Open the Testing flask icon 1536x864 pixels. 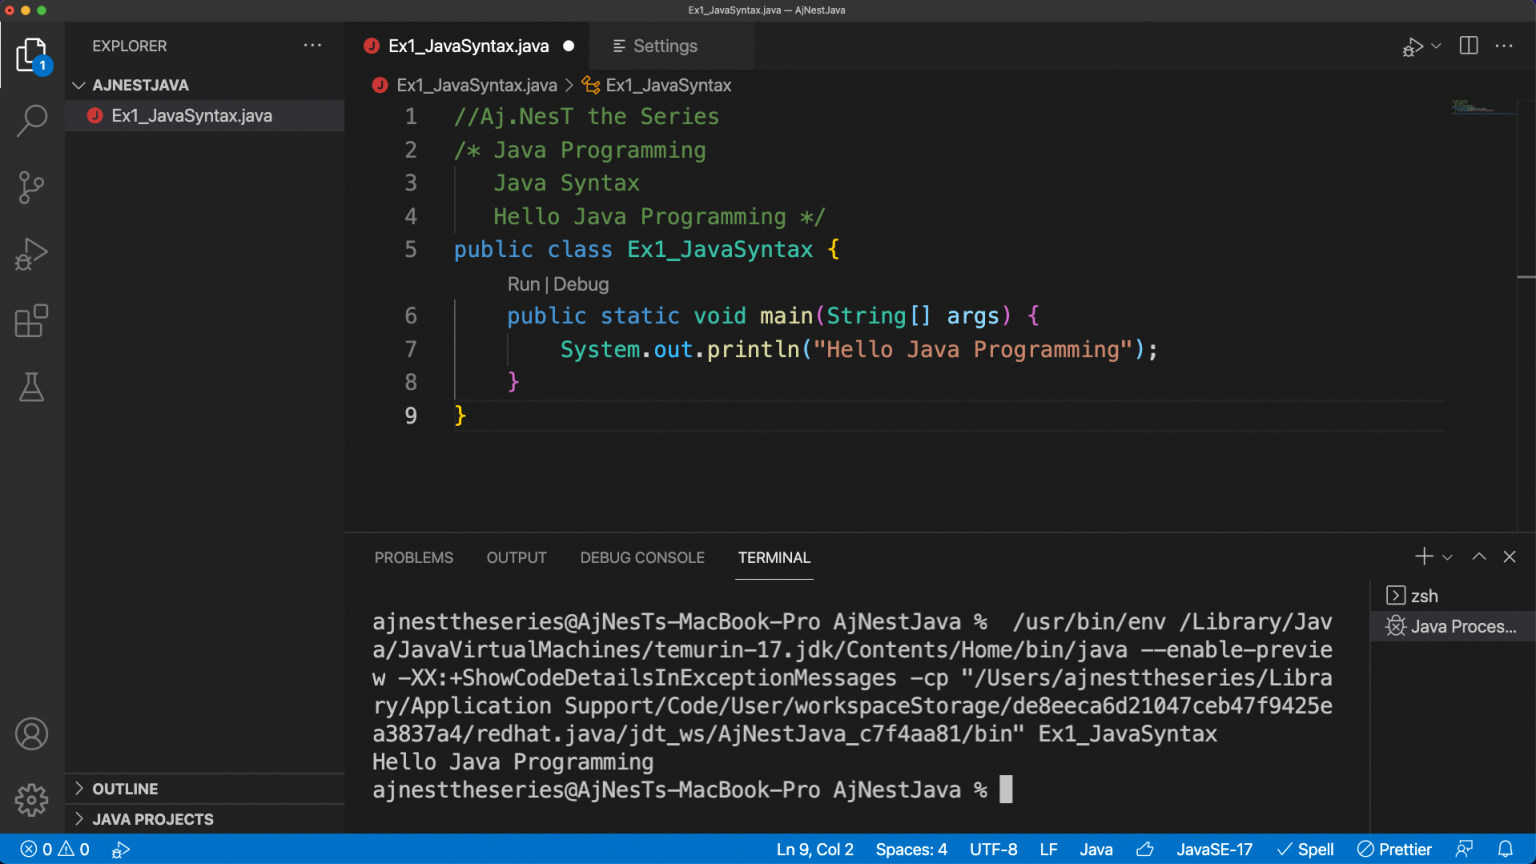pyautogui.click(x=32, y=387)
